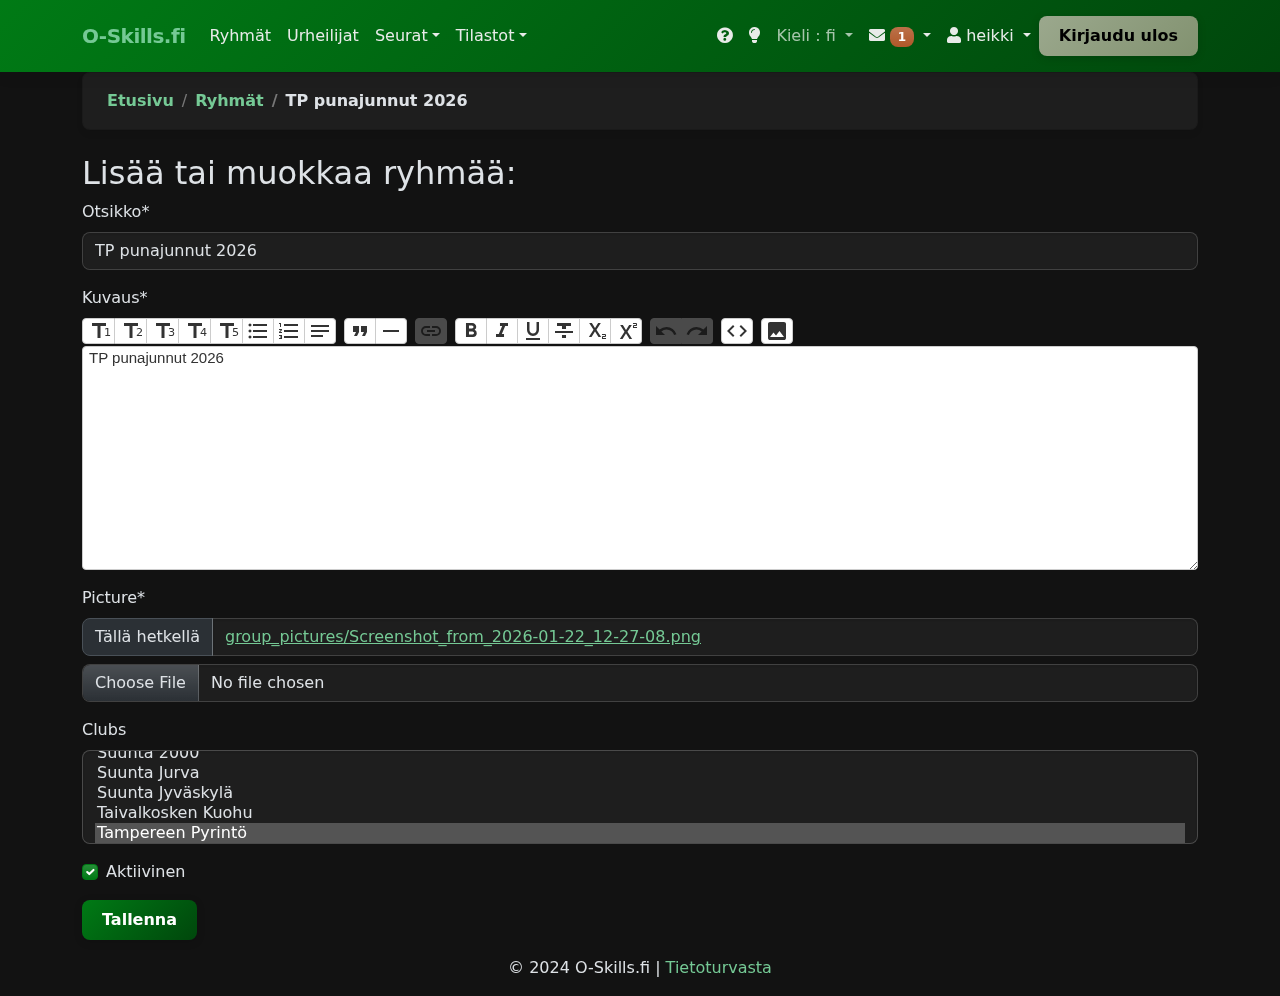Open the help question mark icon
The height and width of the screenshot is (996, 1280).
725,36
